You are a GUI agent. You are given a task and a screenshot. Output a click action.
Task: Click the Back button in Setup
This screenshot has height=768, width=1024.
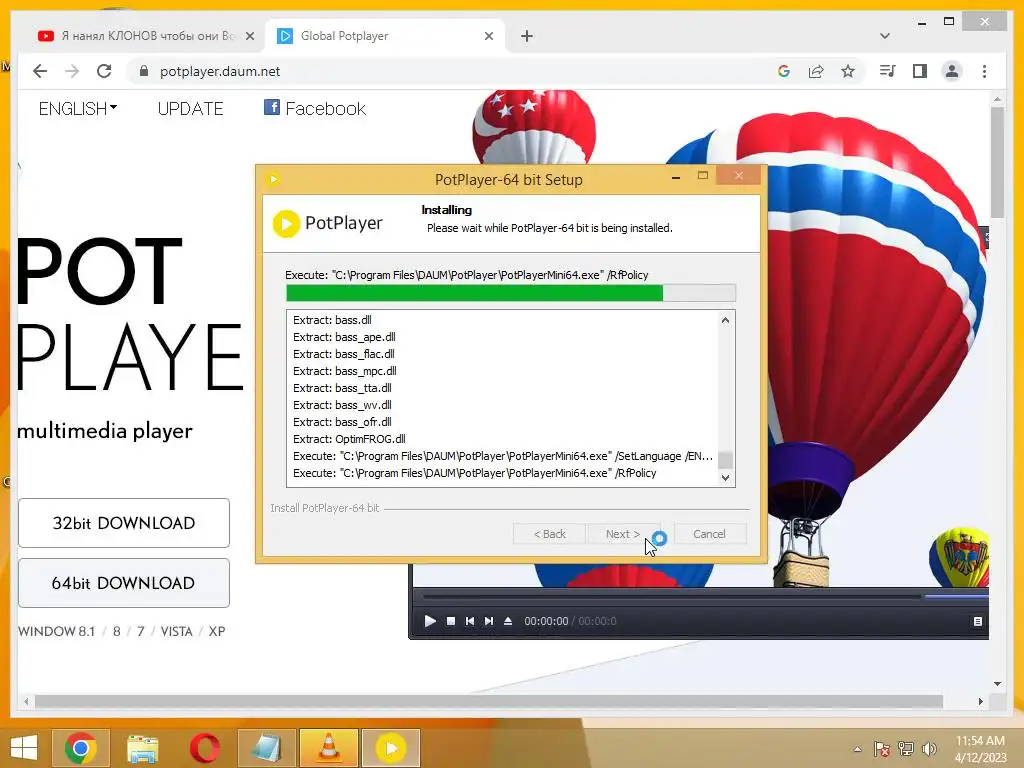click(x=549, y=534)
